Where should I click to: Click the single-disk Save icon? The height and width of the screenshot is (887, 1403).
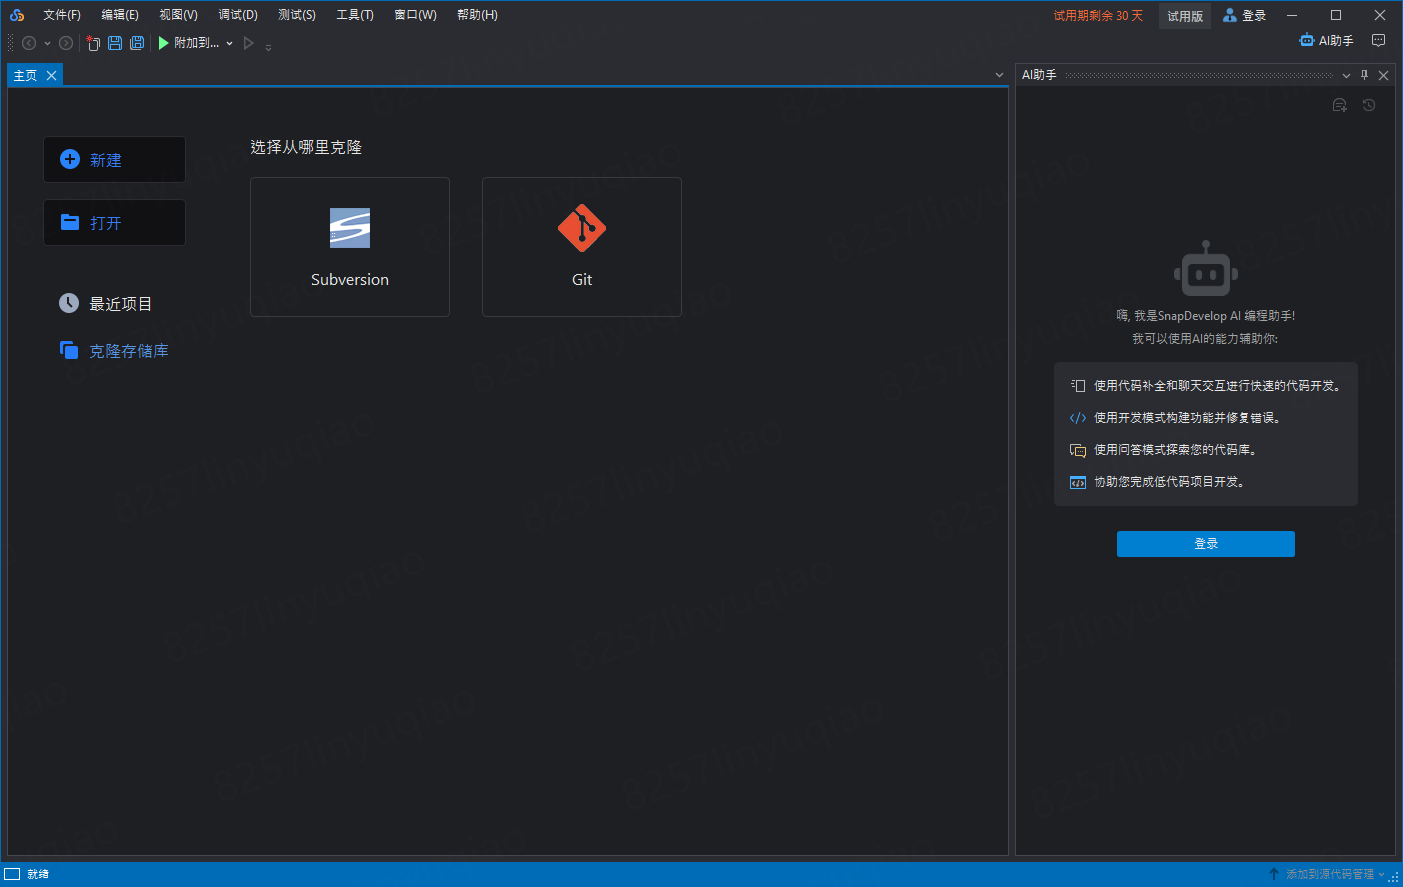[115, 43]
